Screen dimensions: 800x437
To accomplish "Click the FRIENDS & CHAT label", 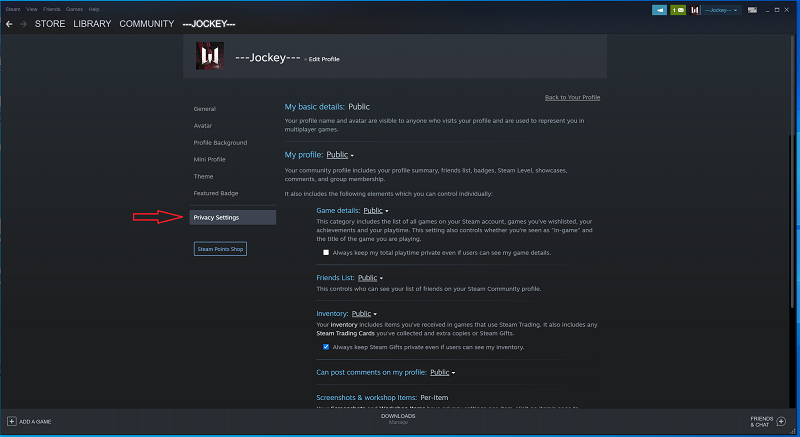I will tap(762, 422).
